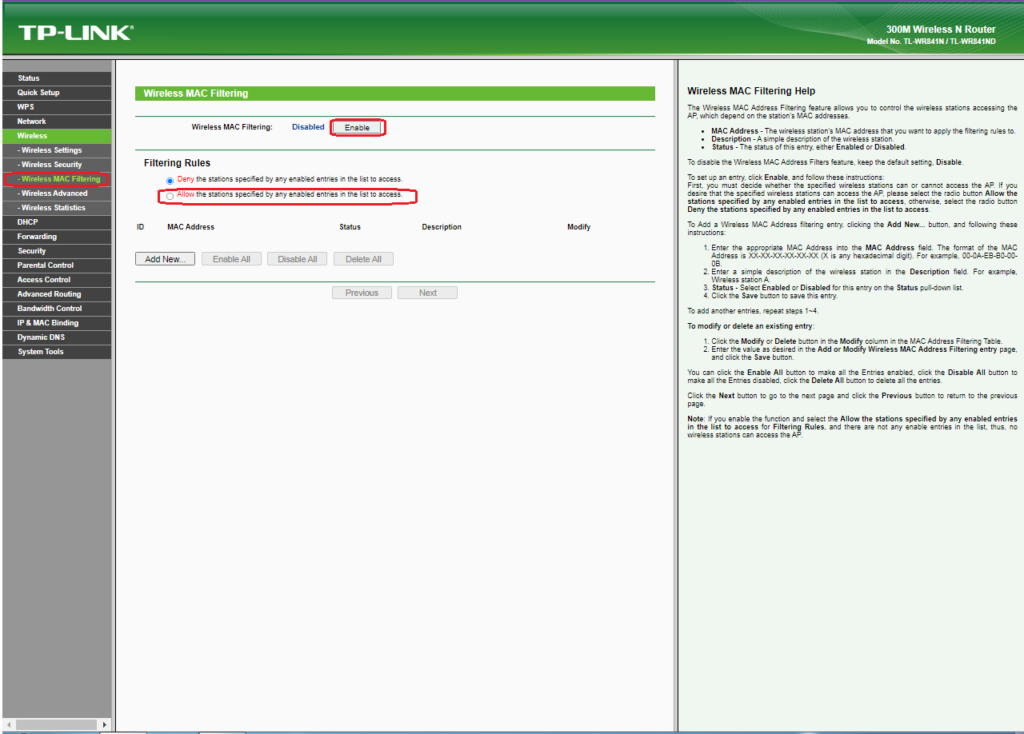Open Wireless MAC Filtering submenu item
Image resolution: width=1024 pixels, height=734 pixels.
click(57, 179)
